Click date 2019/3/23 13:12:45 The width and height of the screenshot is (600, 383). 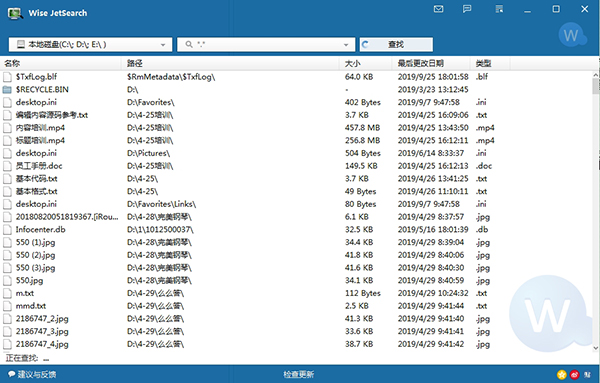[433, 90]
